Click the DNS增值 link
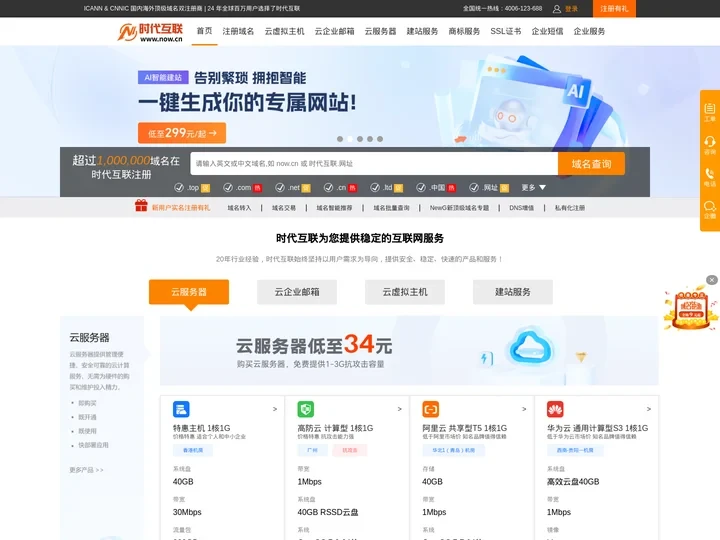Image resolution: width=720 pixels, height=540 pixels. [522, 208]
